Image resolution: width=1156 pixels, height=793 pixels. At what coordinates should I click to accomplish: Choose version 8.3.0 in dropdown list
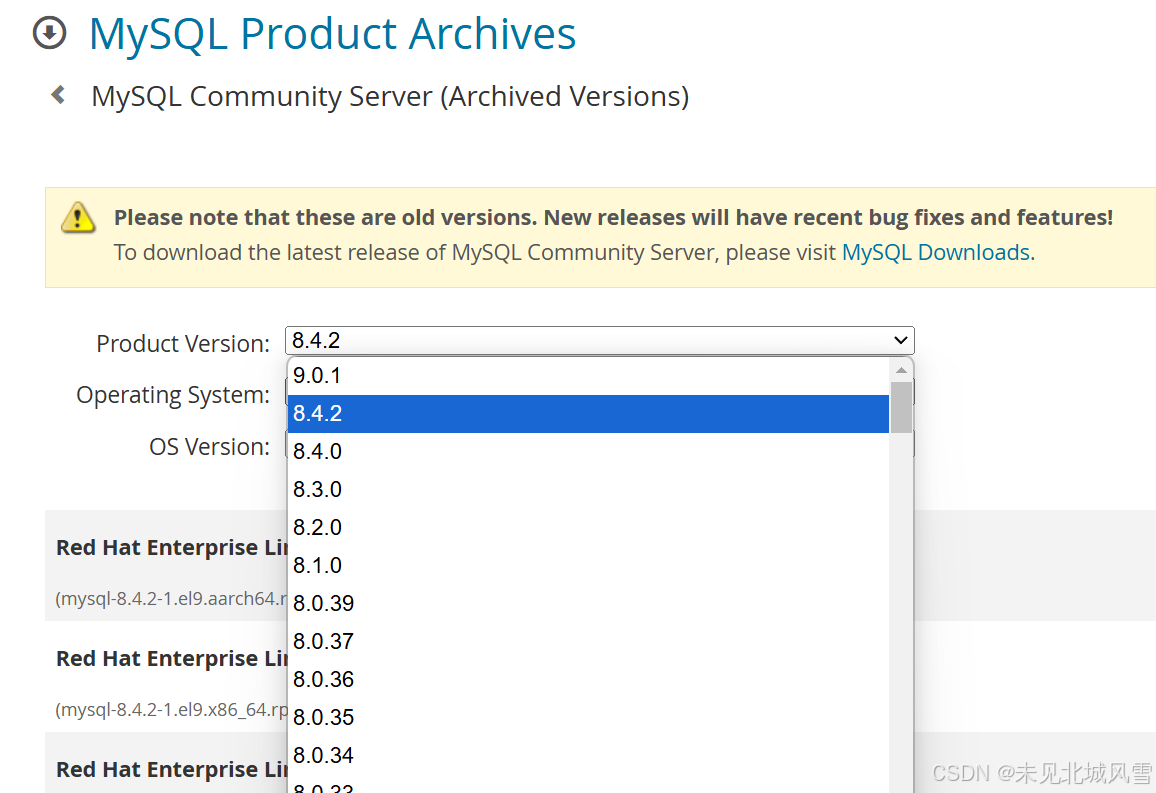point(588,489)
